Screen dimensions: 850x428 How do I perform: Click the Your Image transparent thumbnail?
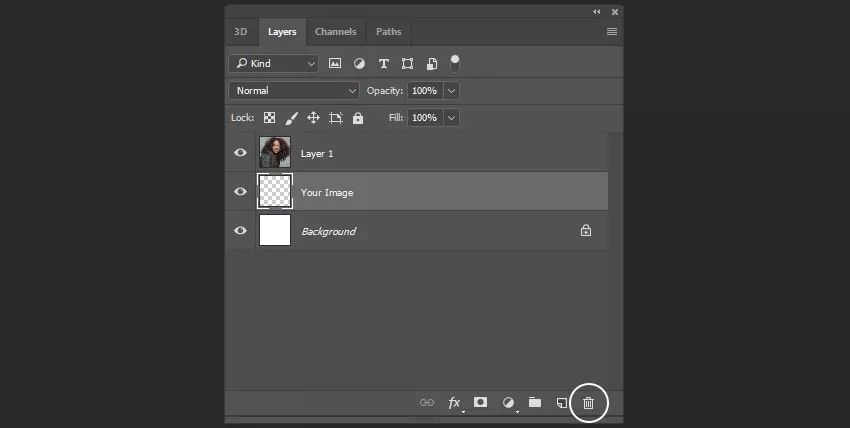[x=275, y=191]
